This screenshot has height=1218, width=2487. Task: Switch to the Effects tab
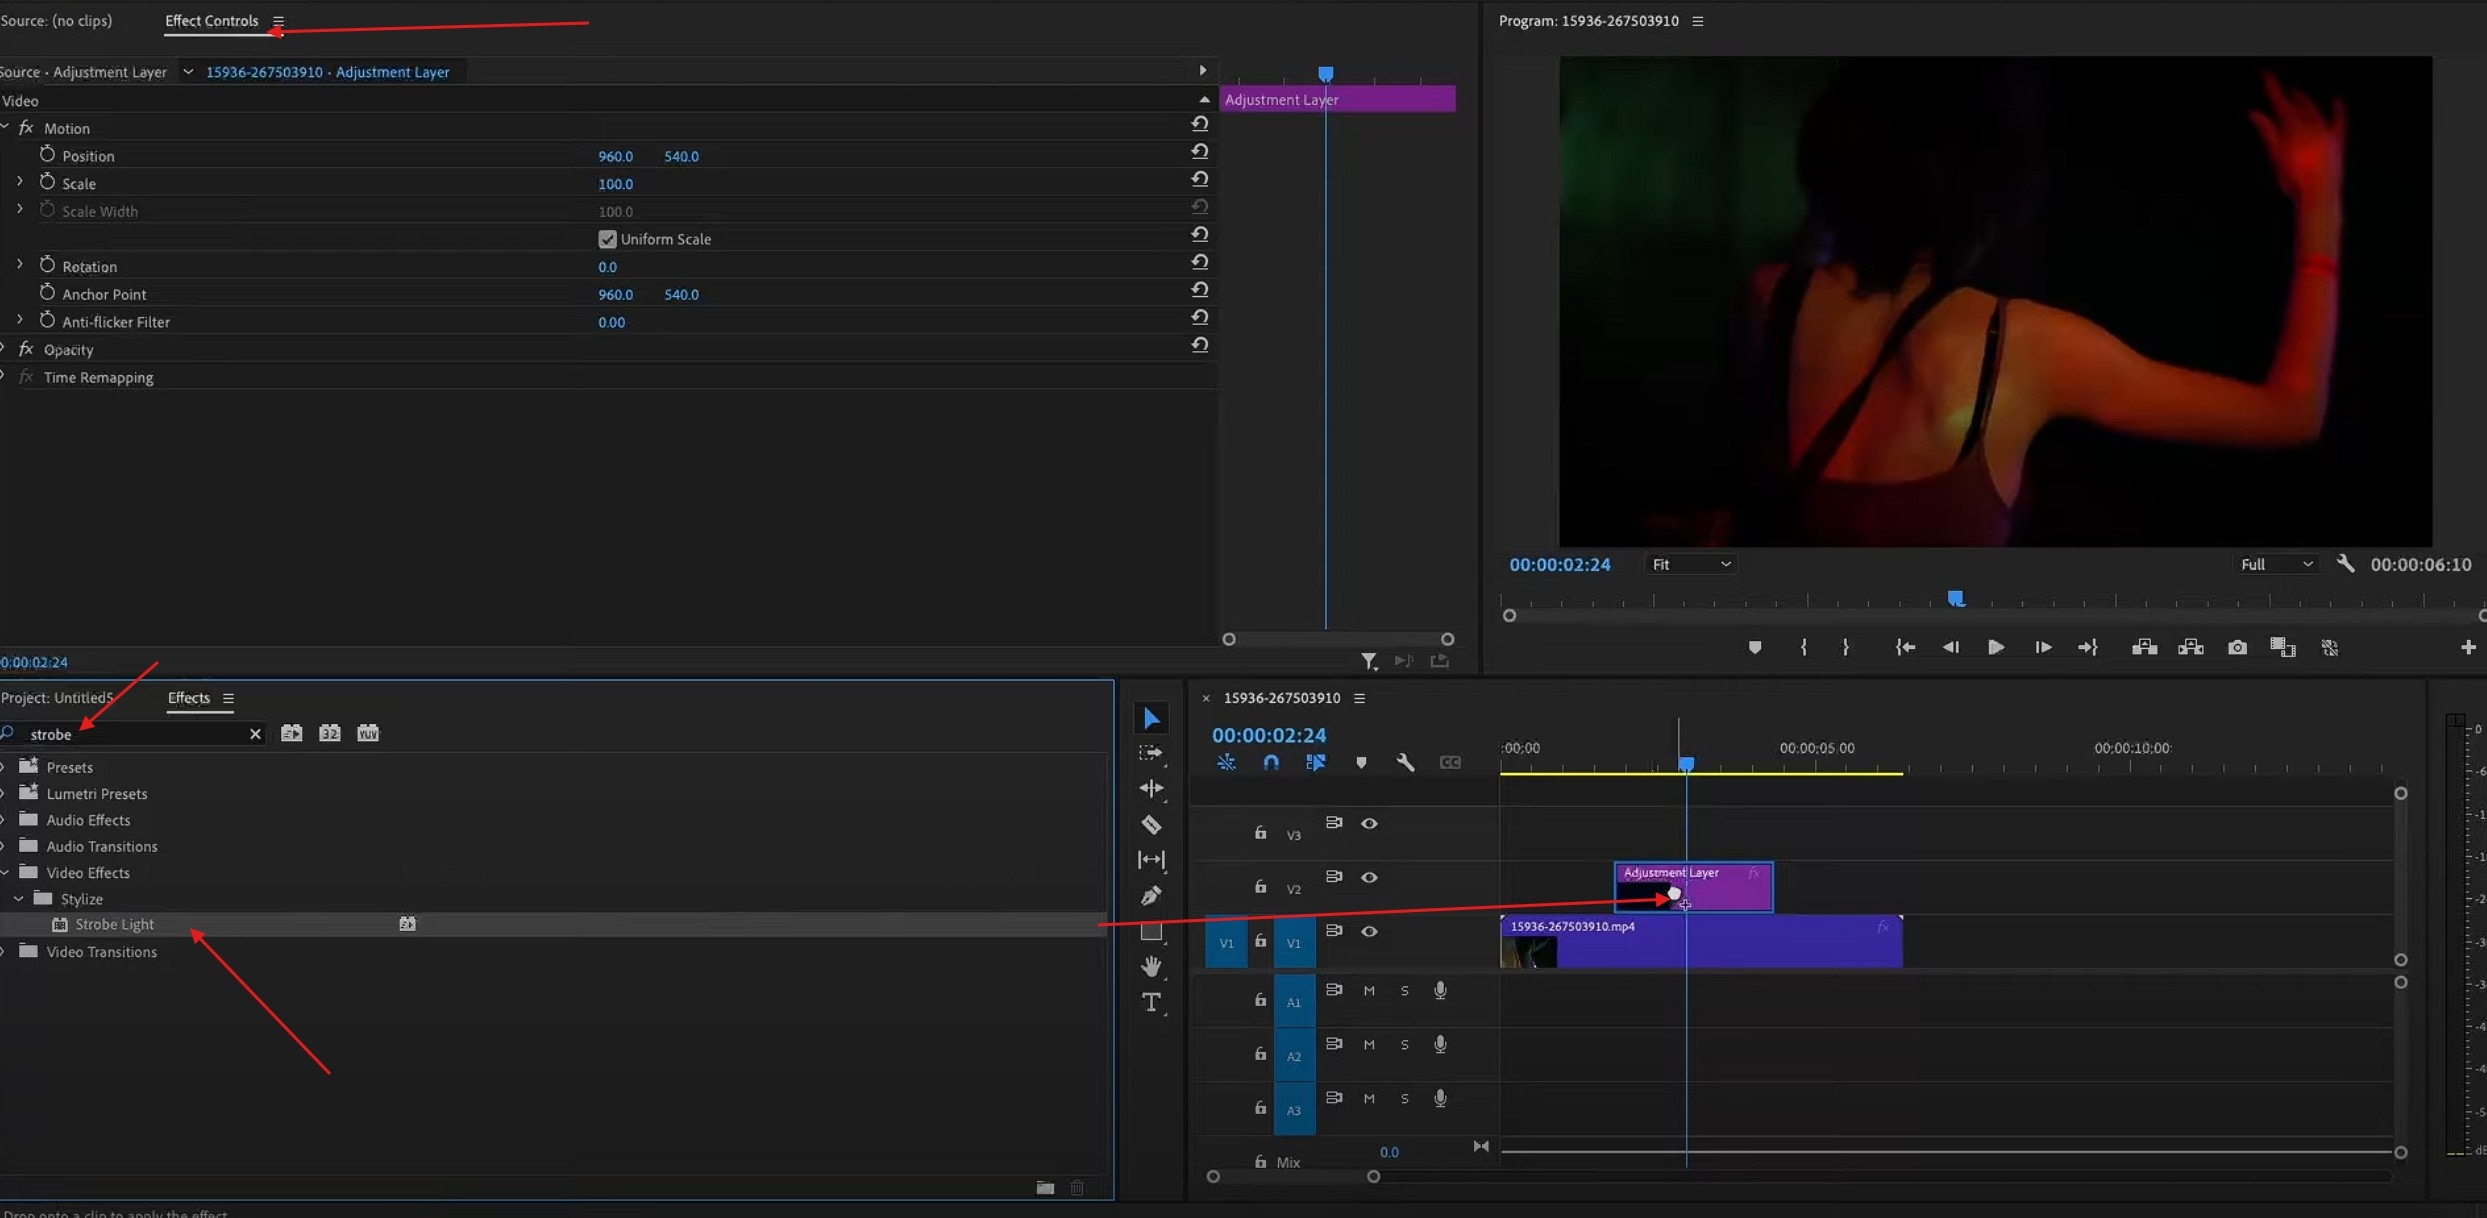pyautogui.click(x=188, y=698)
